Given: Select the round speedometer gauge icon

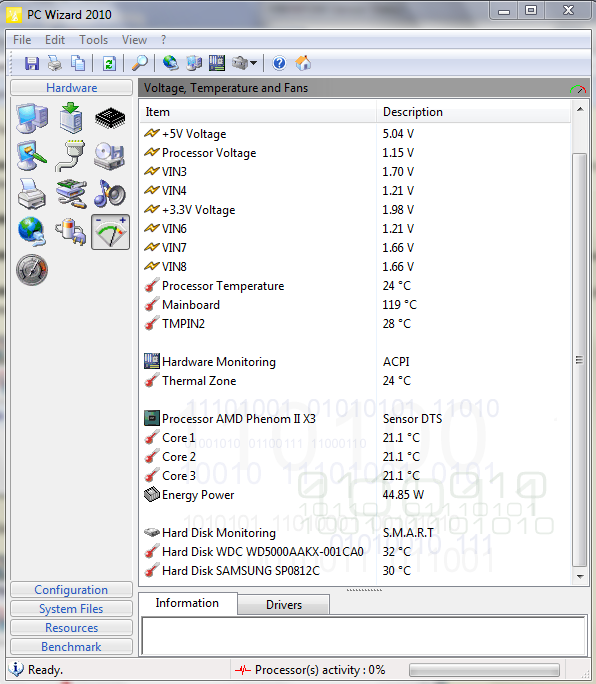Looking at the screenshot, I should pyautogui.click(x=32, y=270).
